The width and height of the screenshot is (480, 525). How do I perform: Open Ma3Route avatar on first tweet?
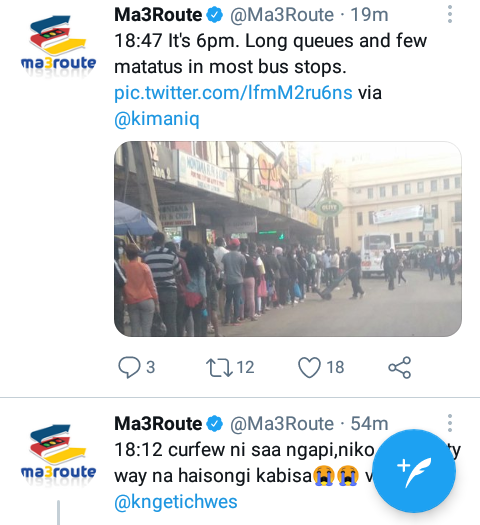coord(58,44)
